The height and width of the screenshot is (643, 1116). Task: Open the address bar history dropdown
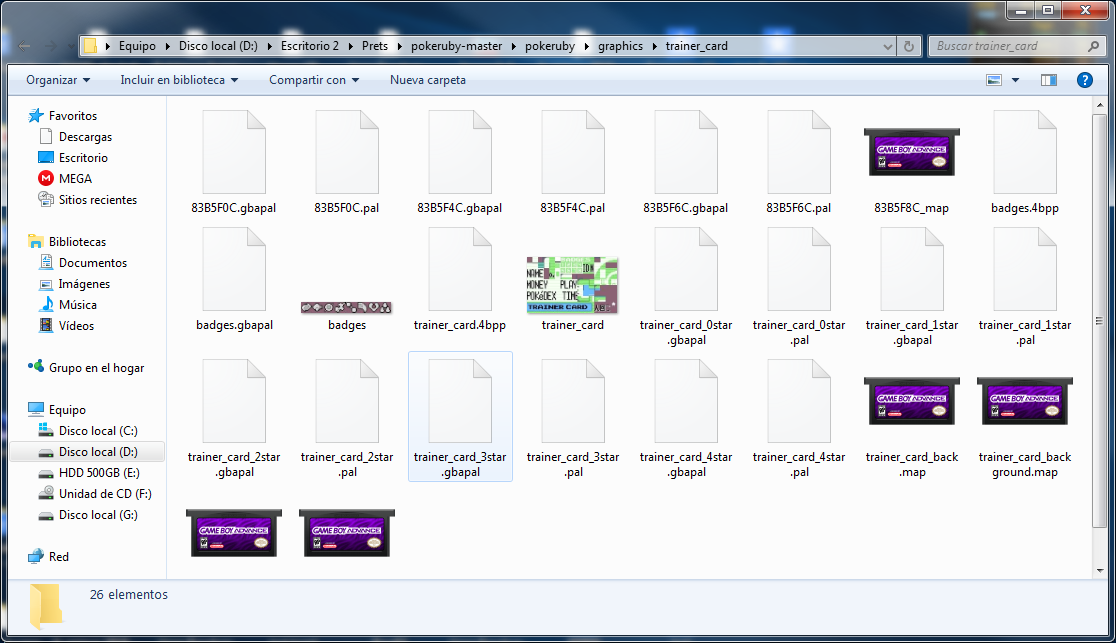pos(888,46)
